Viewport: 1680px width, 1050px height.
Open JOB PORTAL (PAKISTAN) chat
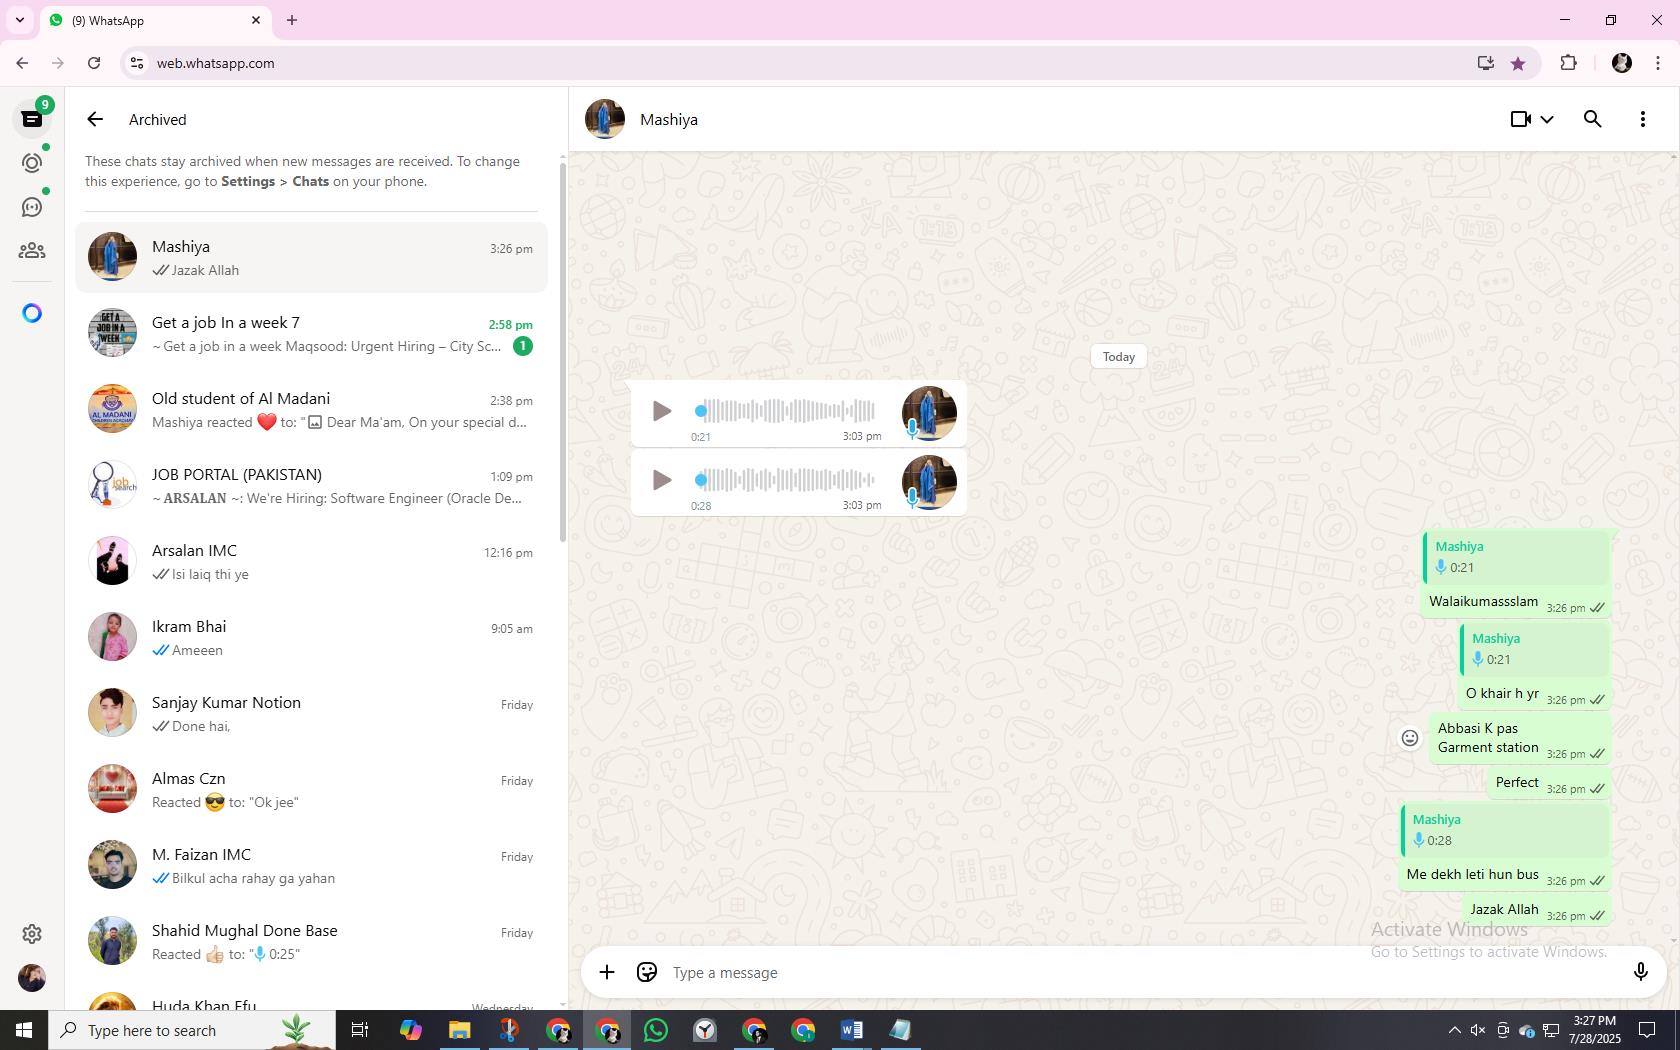tap(311, 485)
